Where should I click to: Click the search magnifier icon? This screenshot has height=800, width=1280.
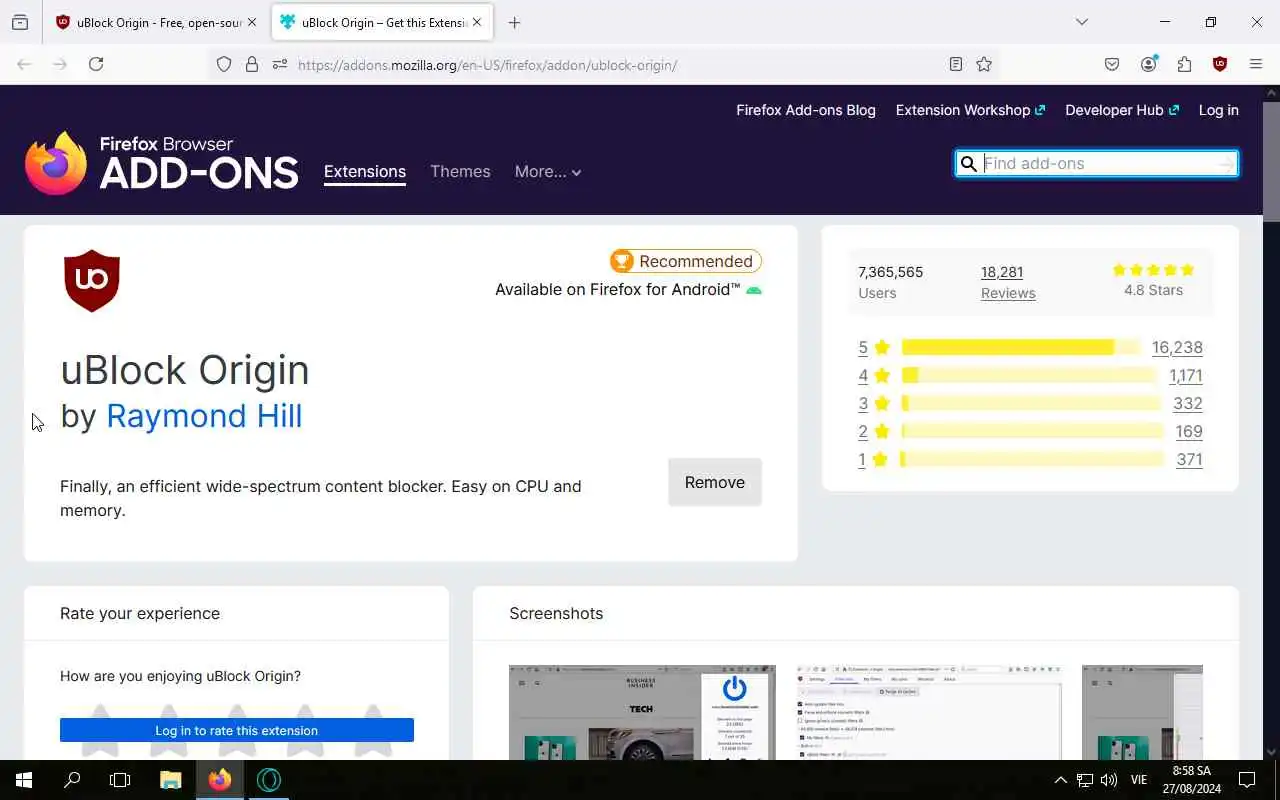[x=968, y=164]
